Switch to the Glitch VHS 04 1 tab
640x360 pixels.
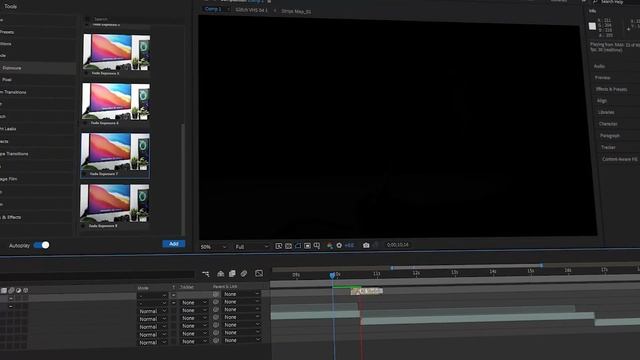[x=251, y=10]
